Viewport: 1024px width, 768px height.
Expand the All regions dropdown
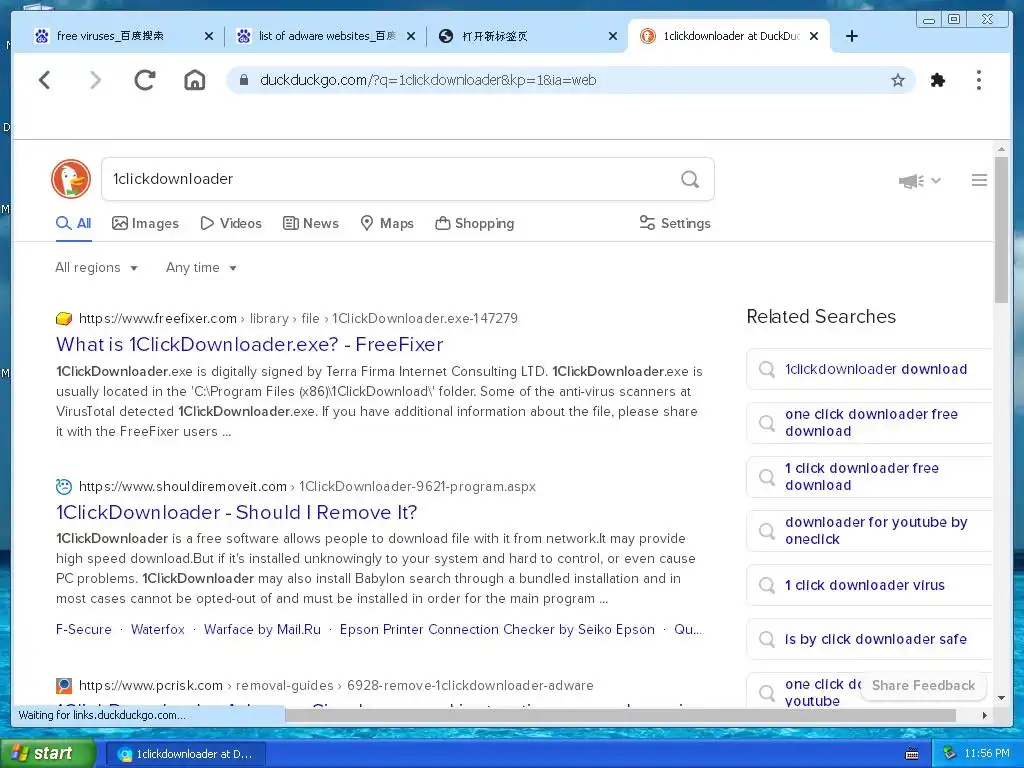click(x=97, y=268)
